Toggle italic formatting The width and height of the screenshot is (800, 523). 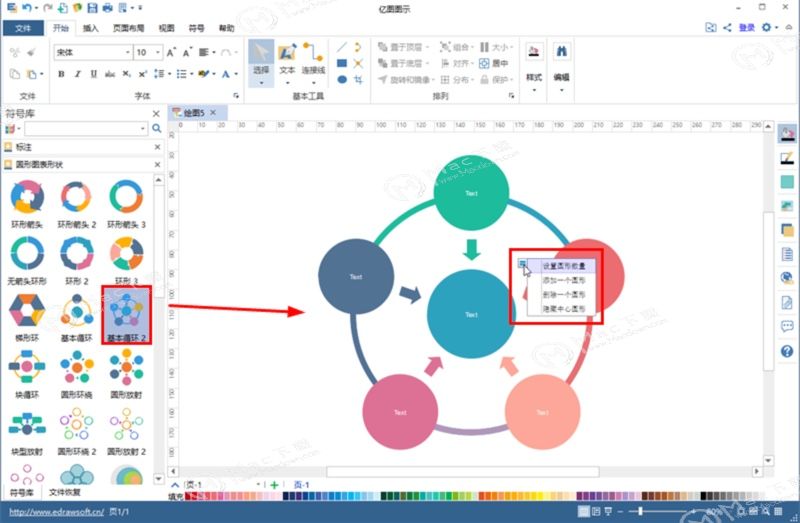[x=78, y=74]
